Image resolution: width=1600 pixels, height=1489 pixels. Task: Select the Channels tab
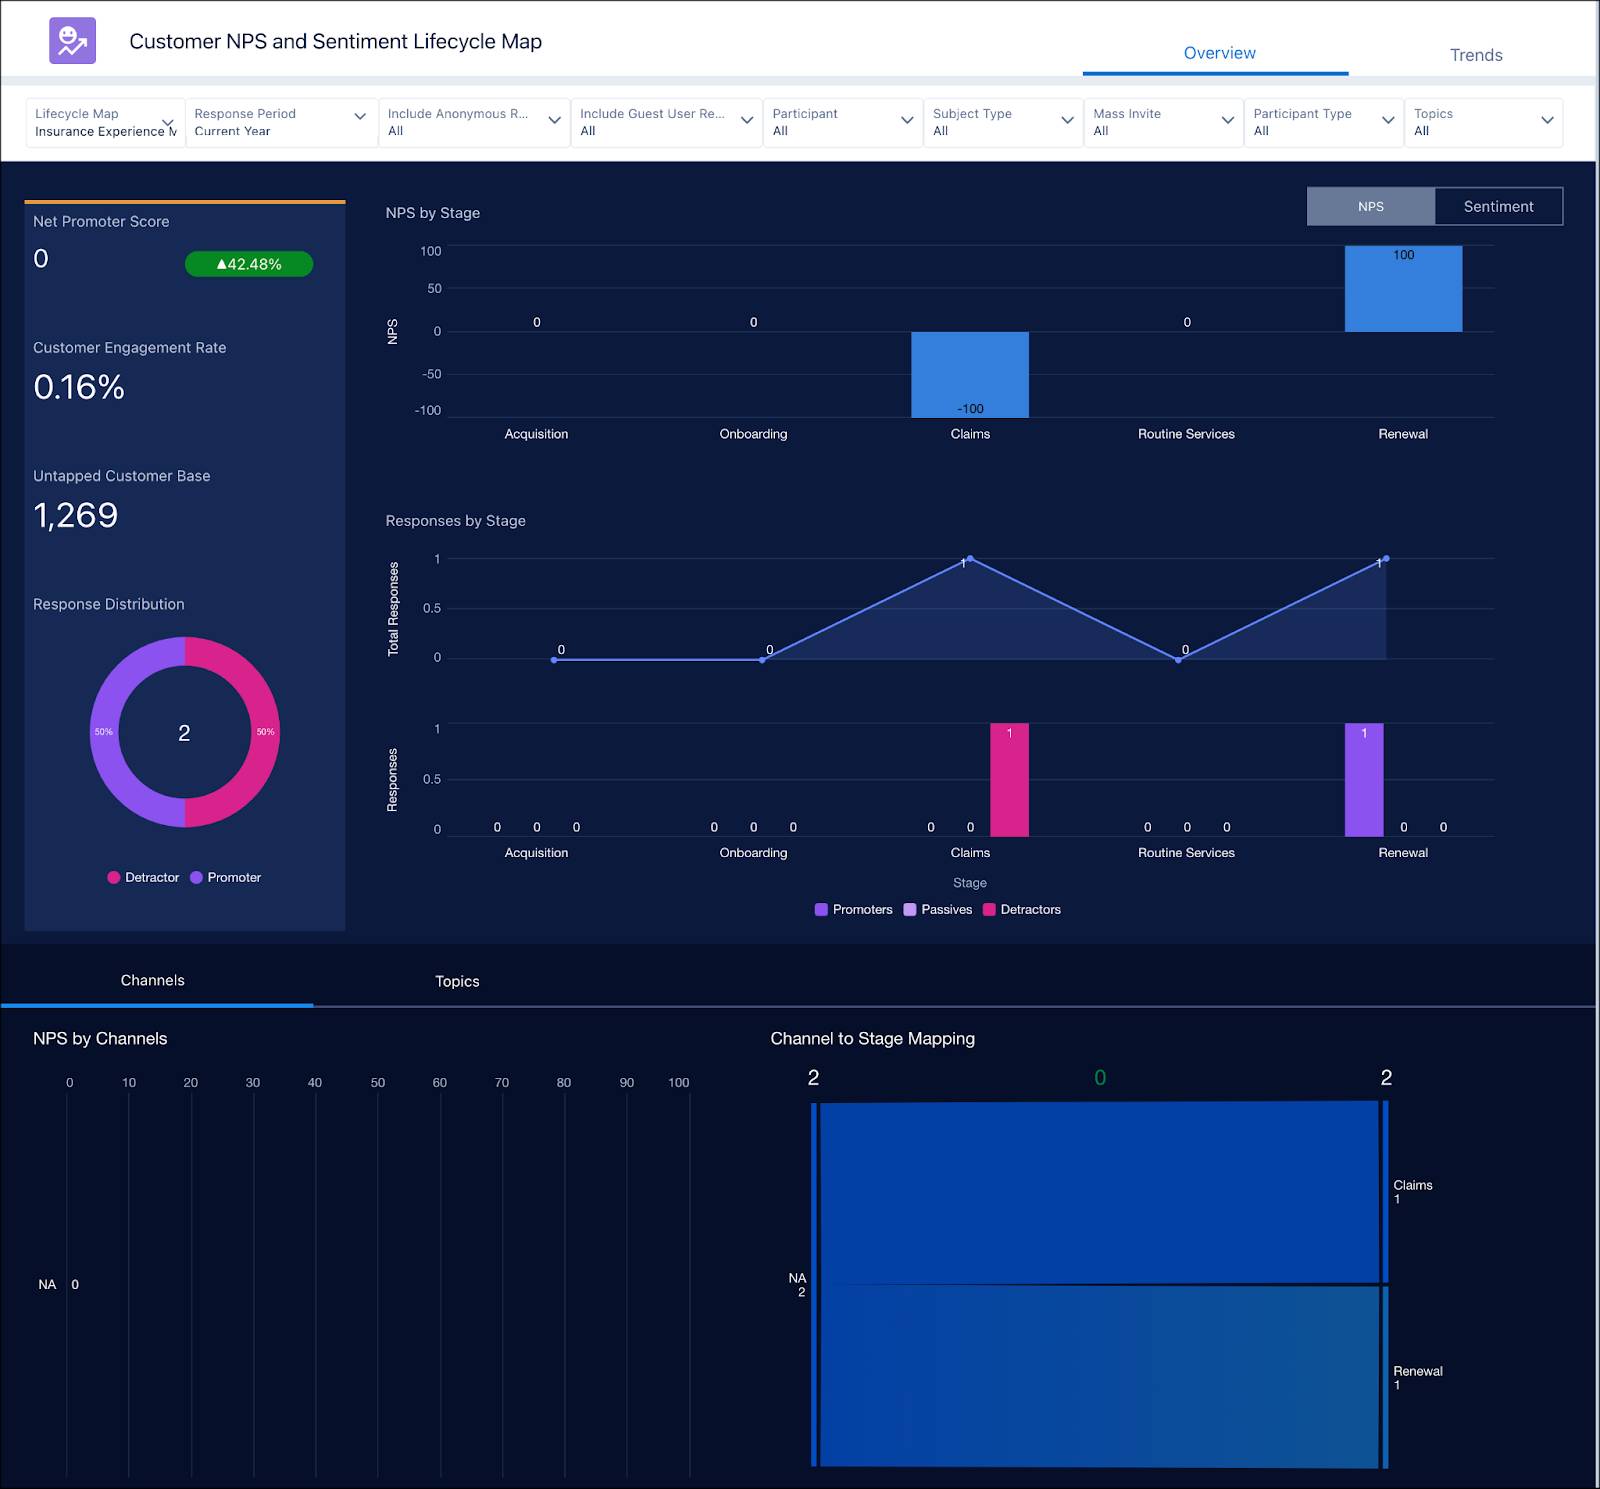(x=153, y=980)
